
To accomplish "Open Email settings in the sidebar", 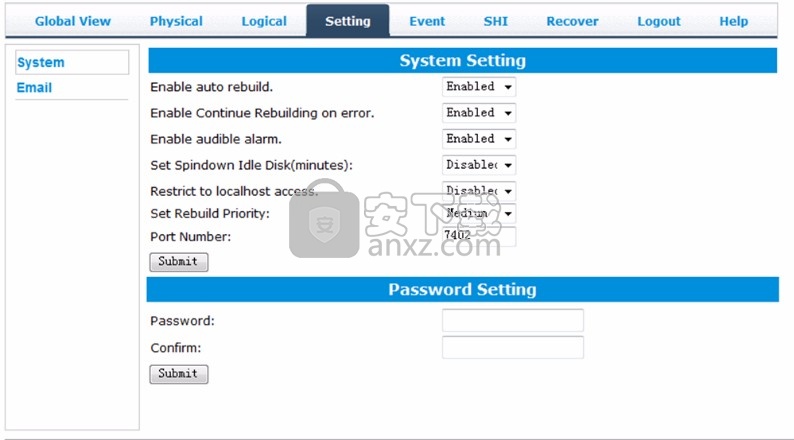I will coord(34,88).
